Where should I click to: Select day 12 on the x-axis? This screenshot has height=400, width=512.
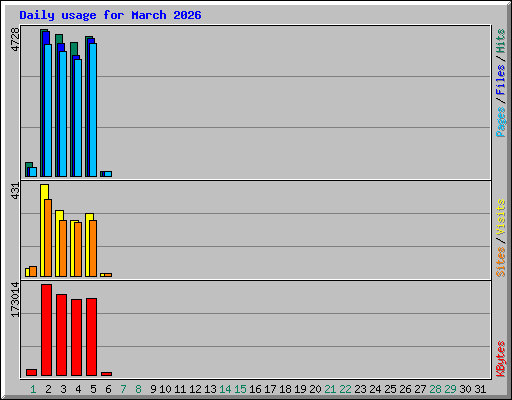[x=195, y=389]
